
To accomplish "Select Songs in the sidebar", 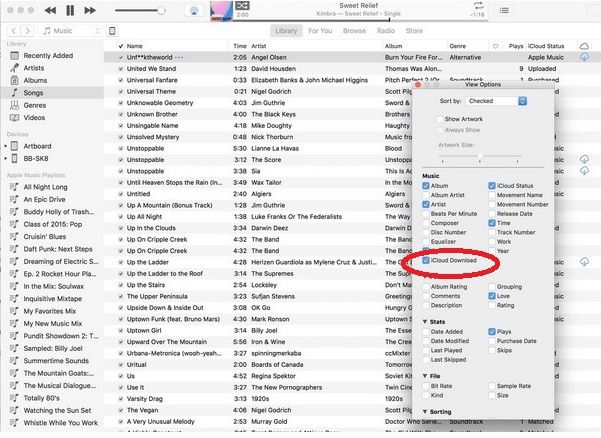I will coord(33,93).
